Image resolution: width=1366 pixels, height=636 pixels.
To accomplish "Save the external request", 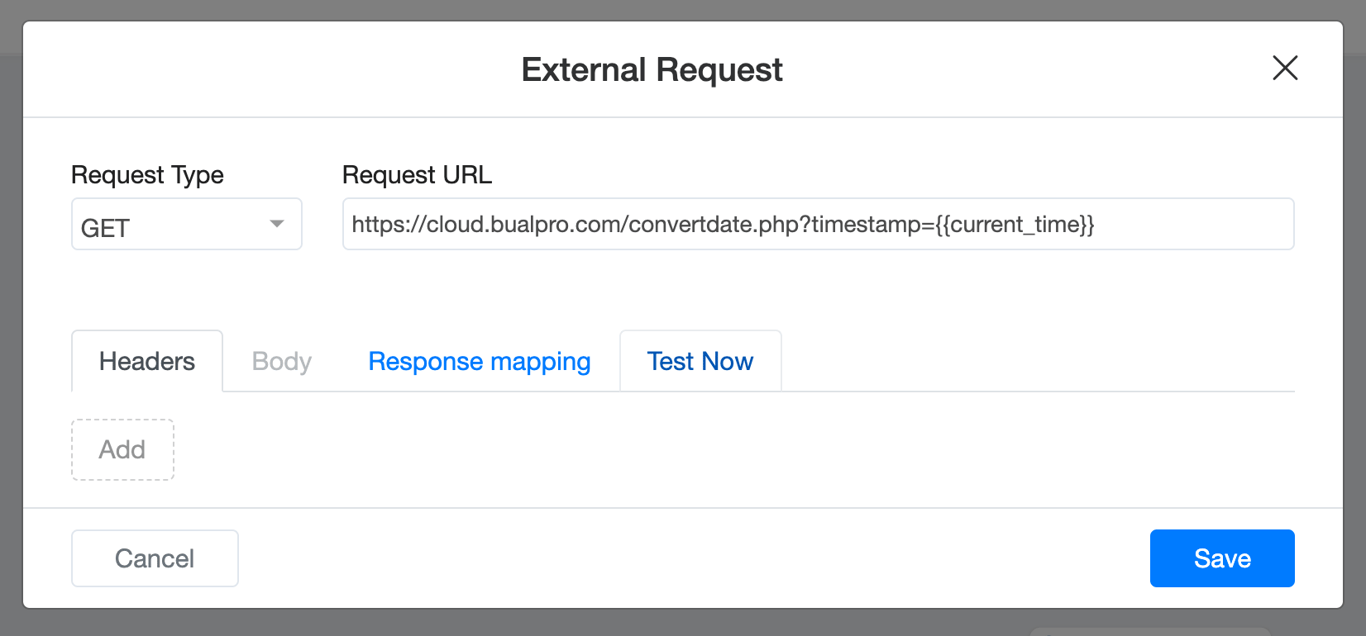I will (x=1222, y=558).
